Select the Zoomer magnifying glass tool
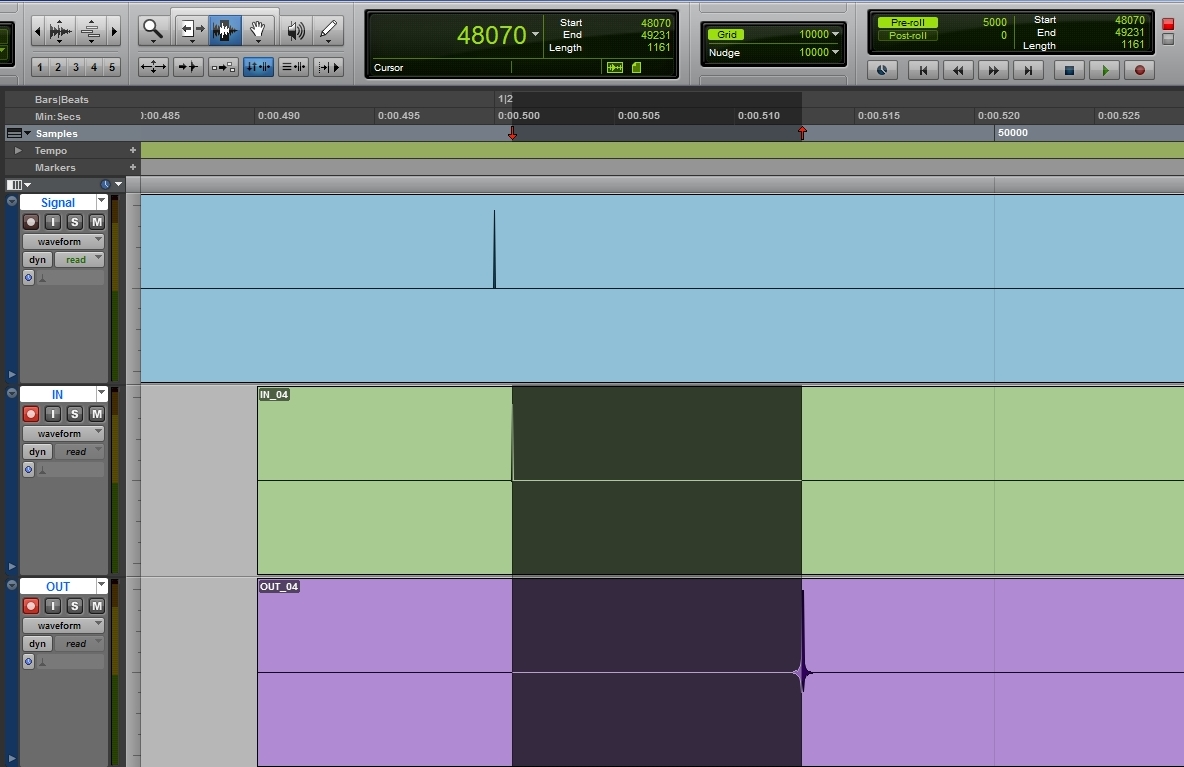1184x767 pixels. click(x=153, y=31)
